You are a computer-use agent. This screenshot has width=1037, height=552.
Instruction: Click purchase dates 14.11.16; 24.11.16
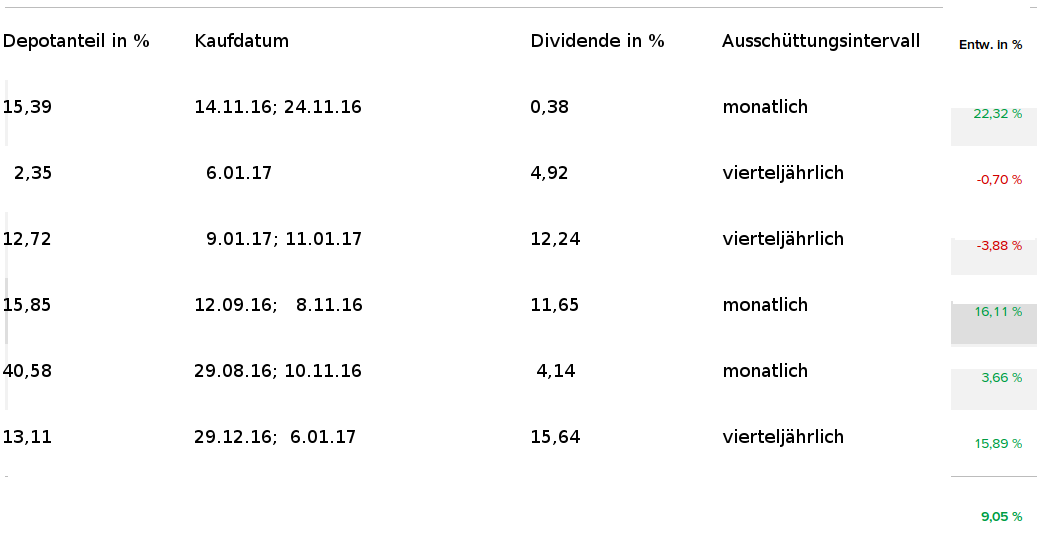[278, 107]
